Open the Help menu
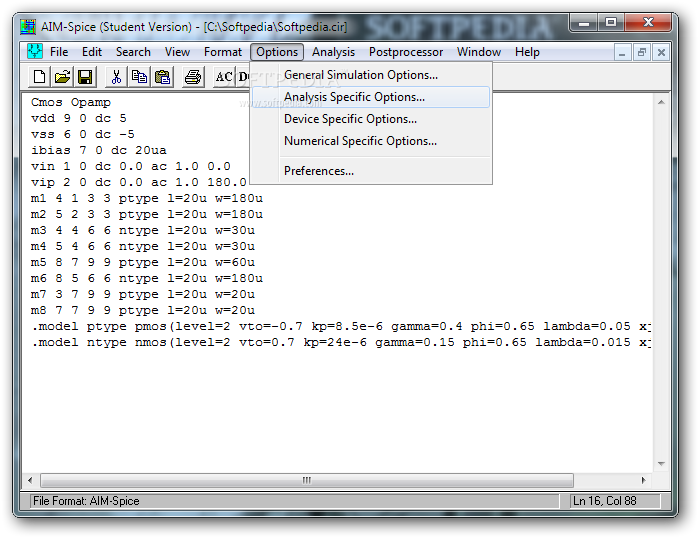 [x=527, y=52]
